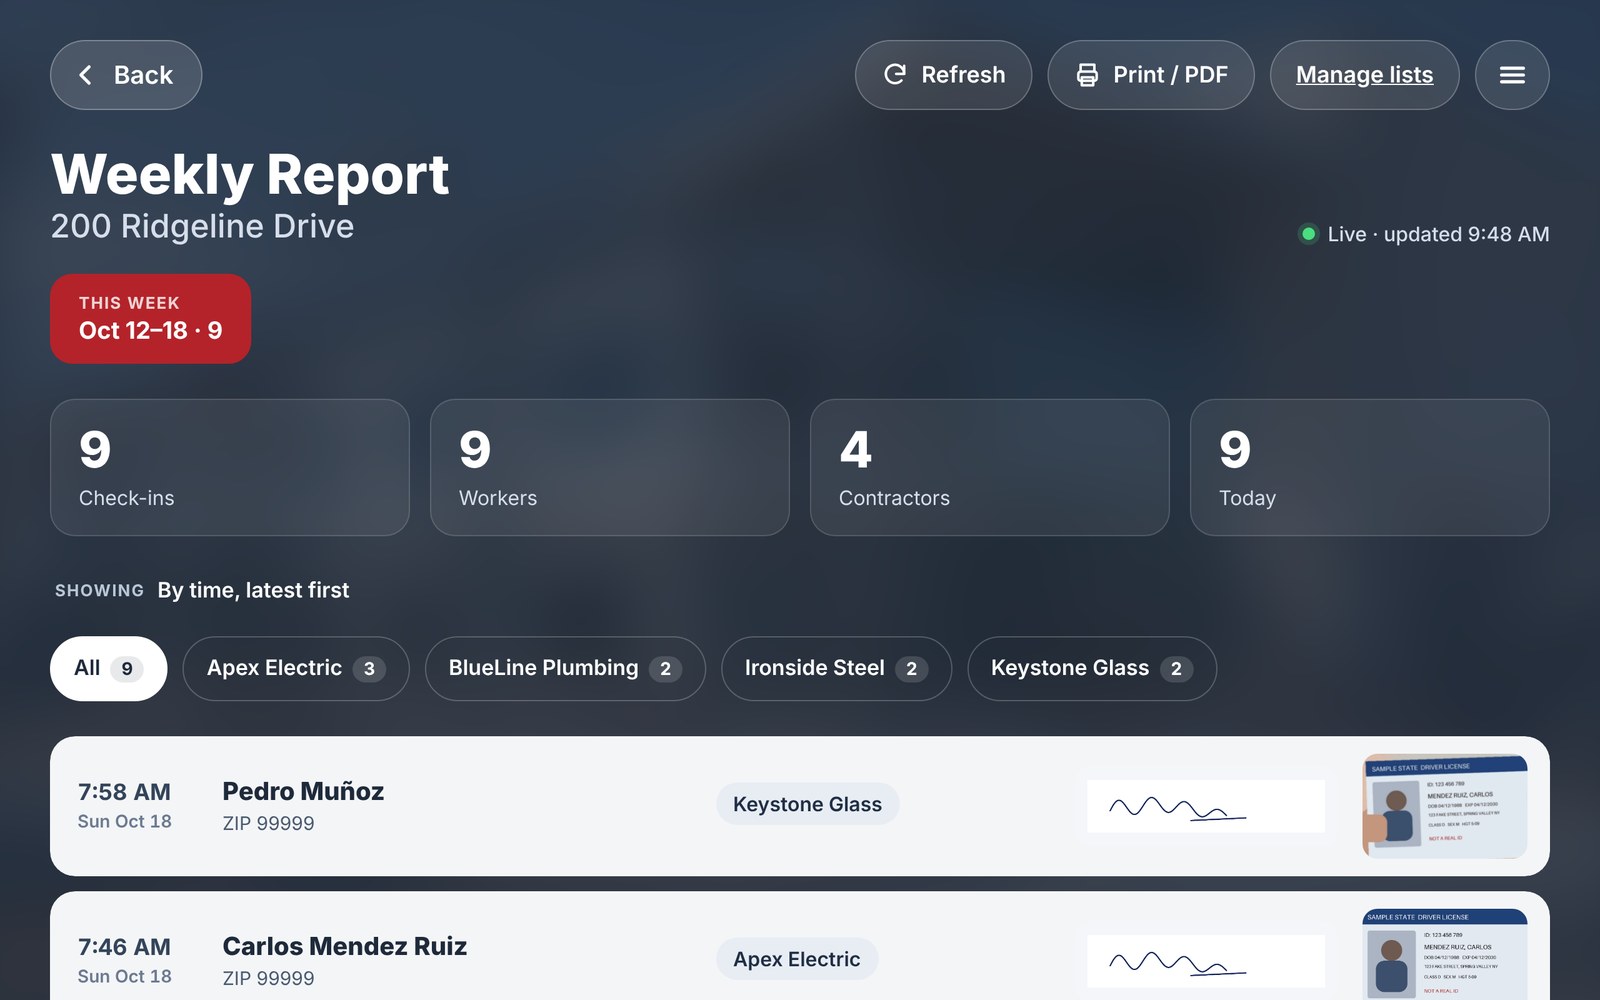Open the Manage lists link
Screen dimensions: 1600x1000
tap(1364, 75)
